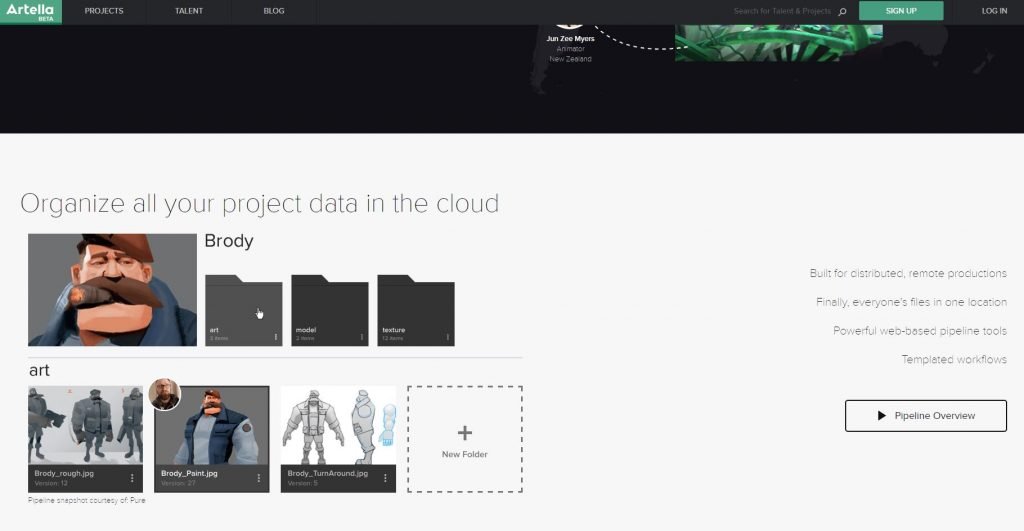This screenshot has height=531, width=1024.
Task: Open the texture folder
Action: pyautogui.click(x=415, y=310)
